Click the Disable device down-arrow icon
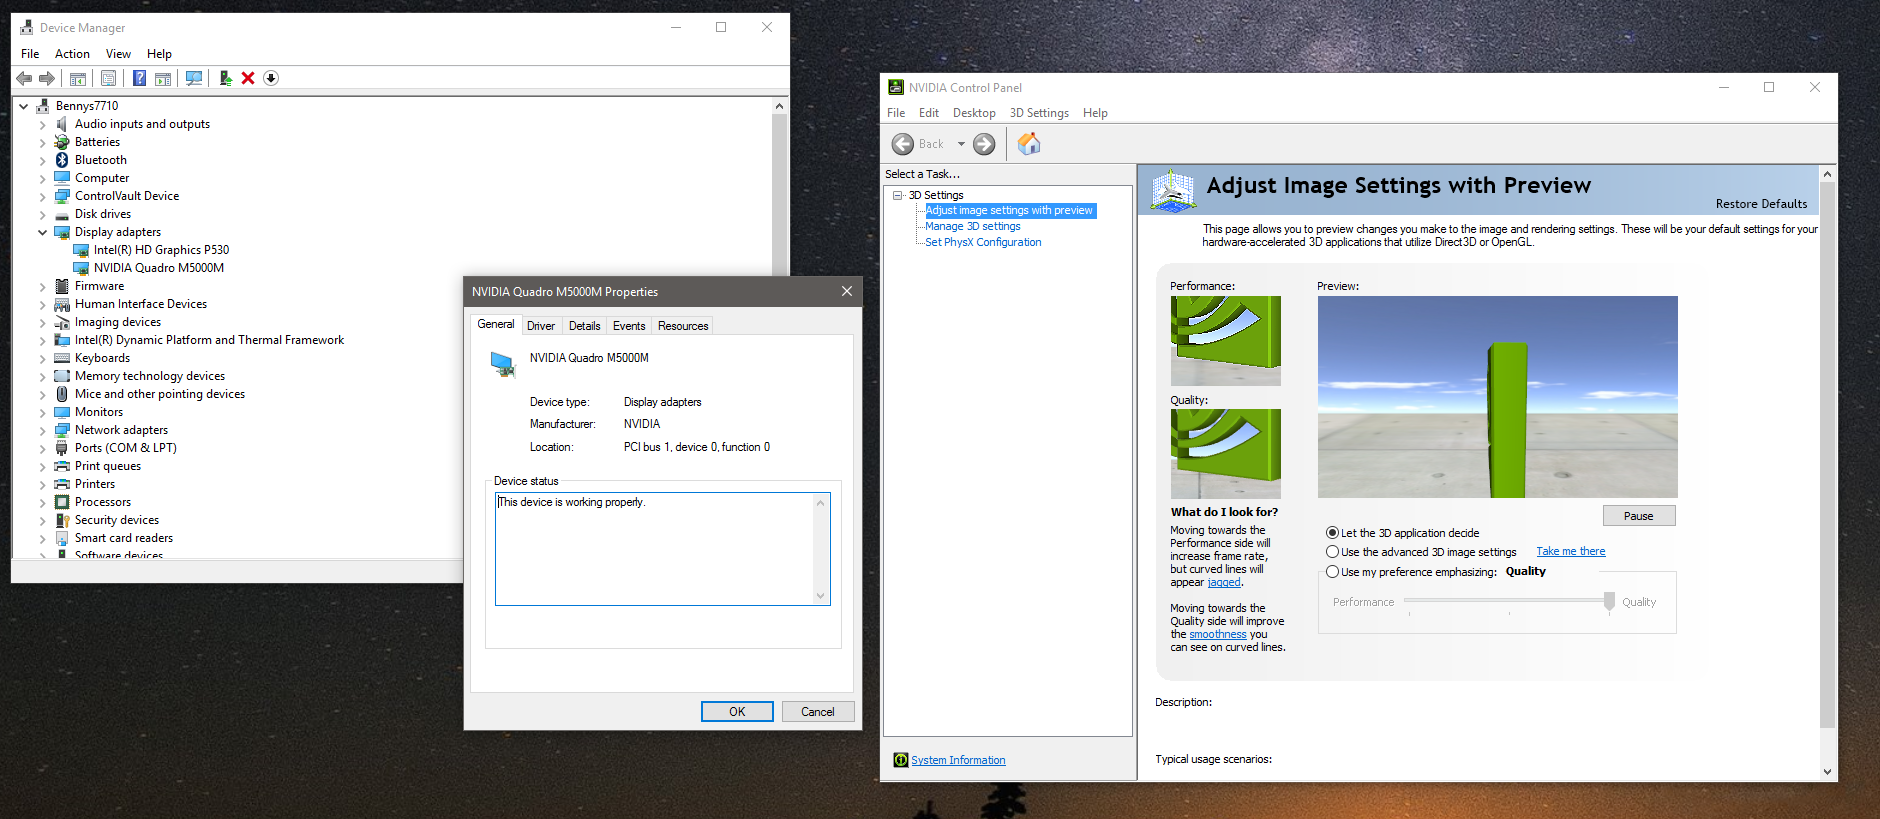The image size is (1880, 819). [x=271, y=78]
